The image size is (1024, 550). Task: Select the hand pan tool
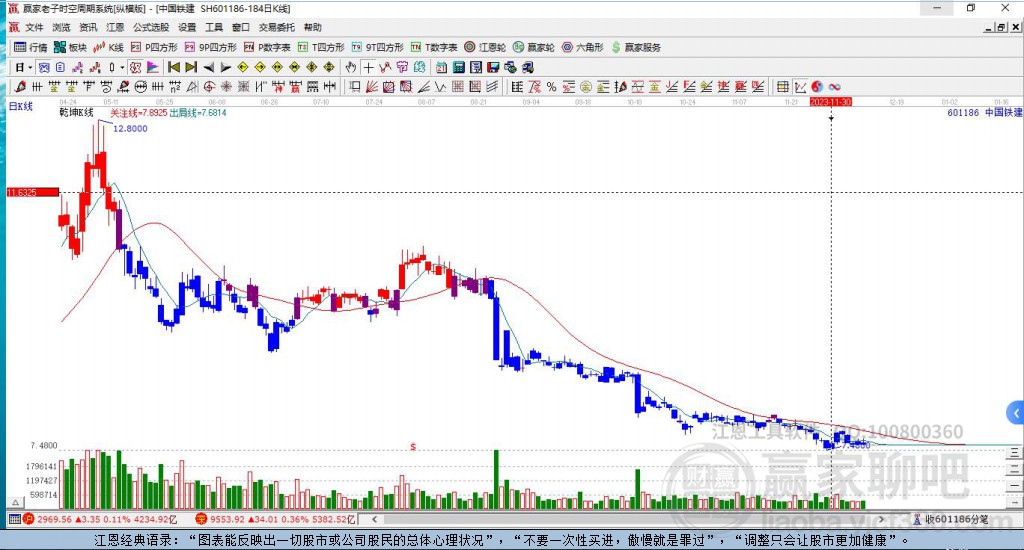pos(351,67)
